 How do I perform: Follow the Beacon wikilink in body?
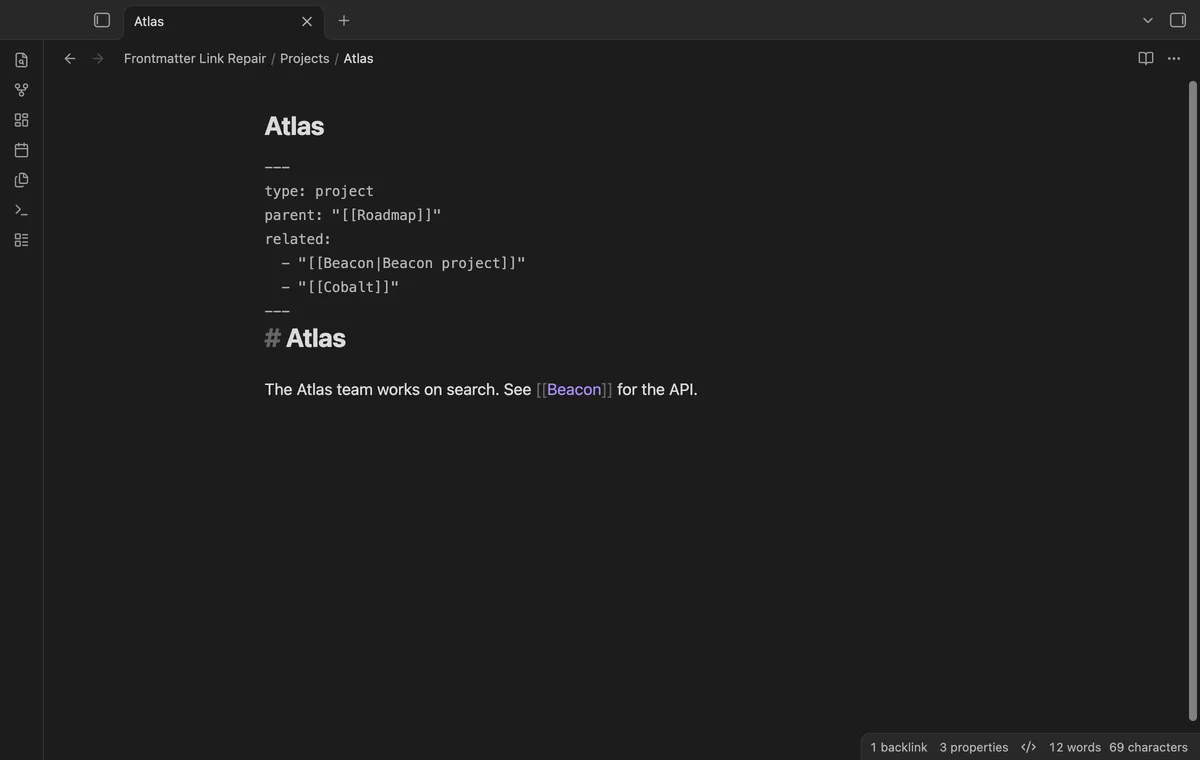[574, 389]
